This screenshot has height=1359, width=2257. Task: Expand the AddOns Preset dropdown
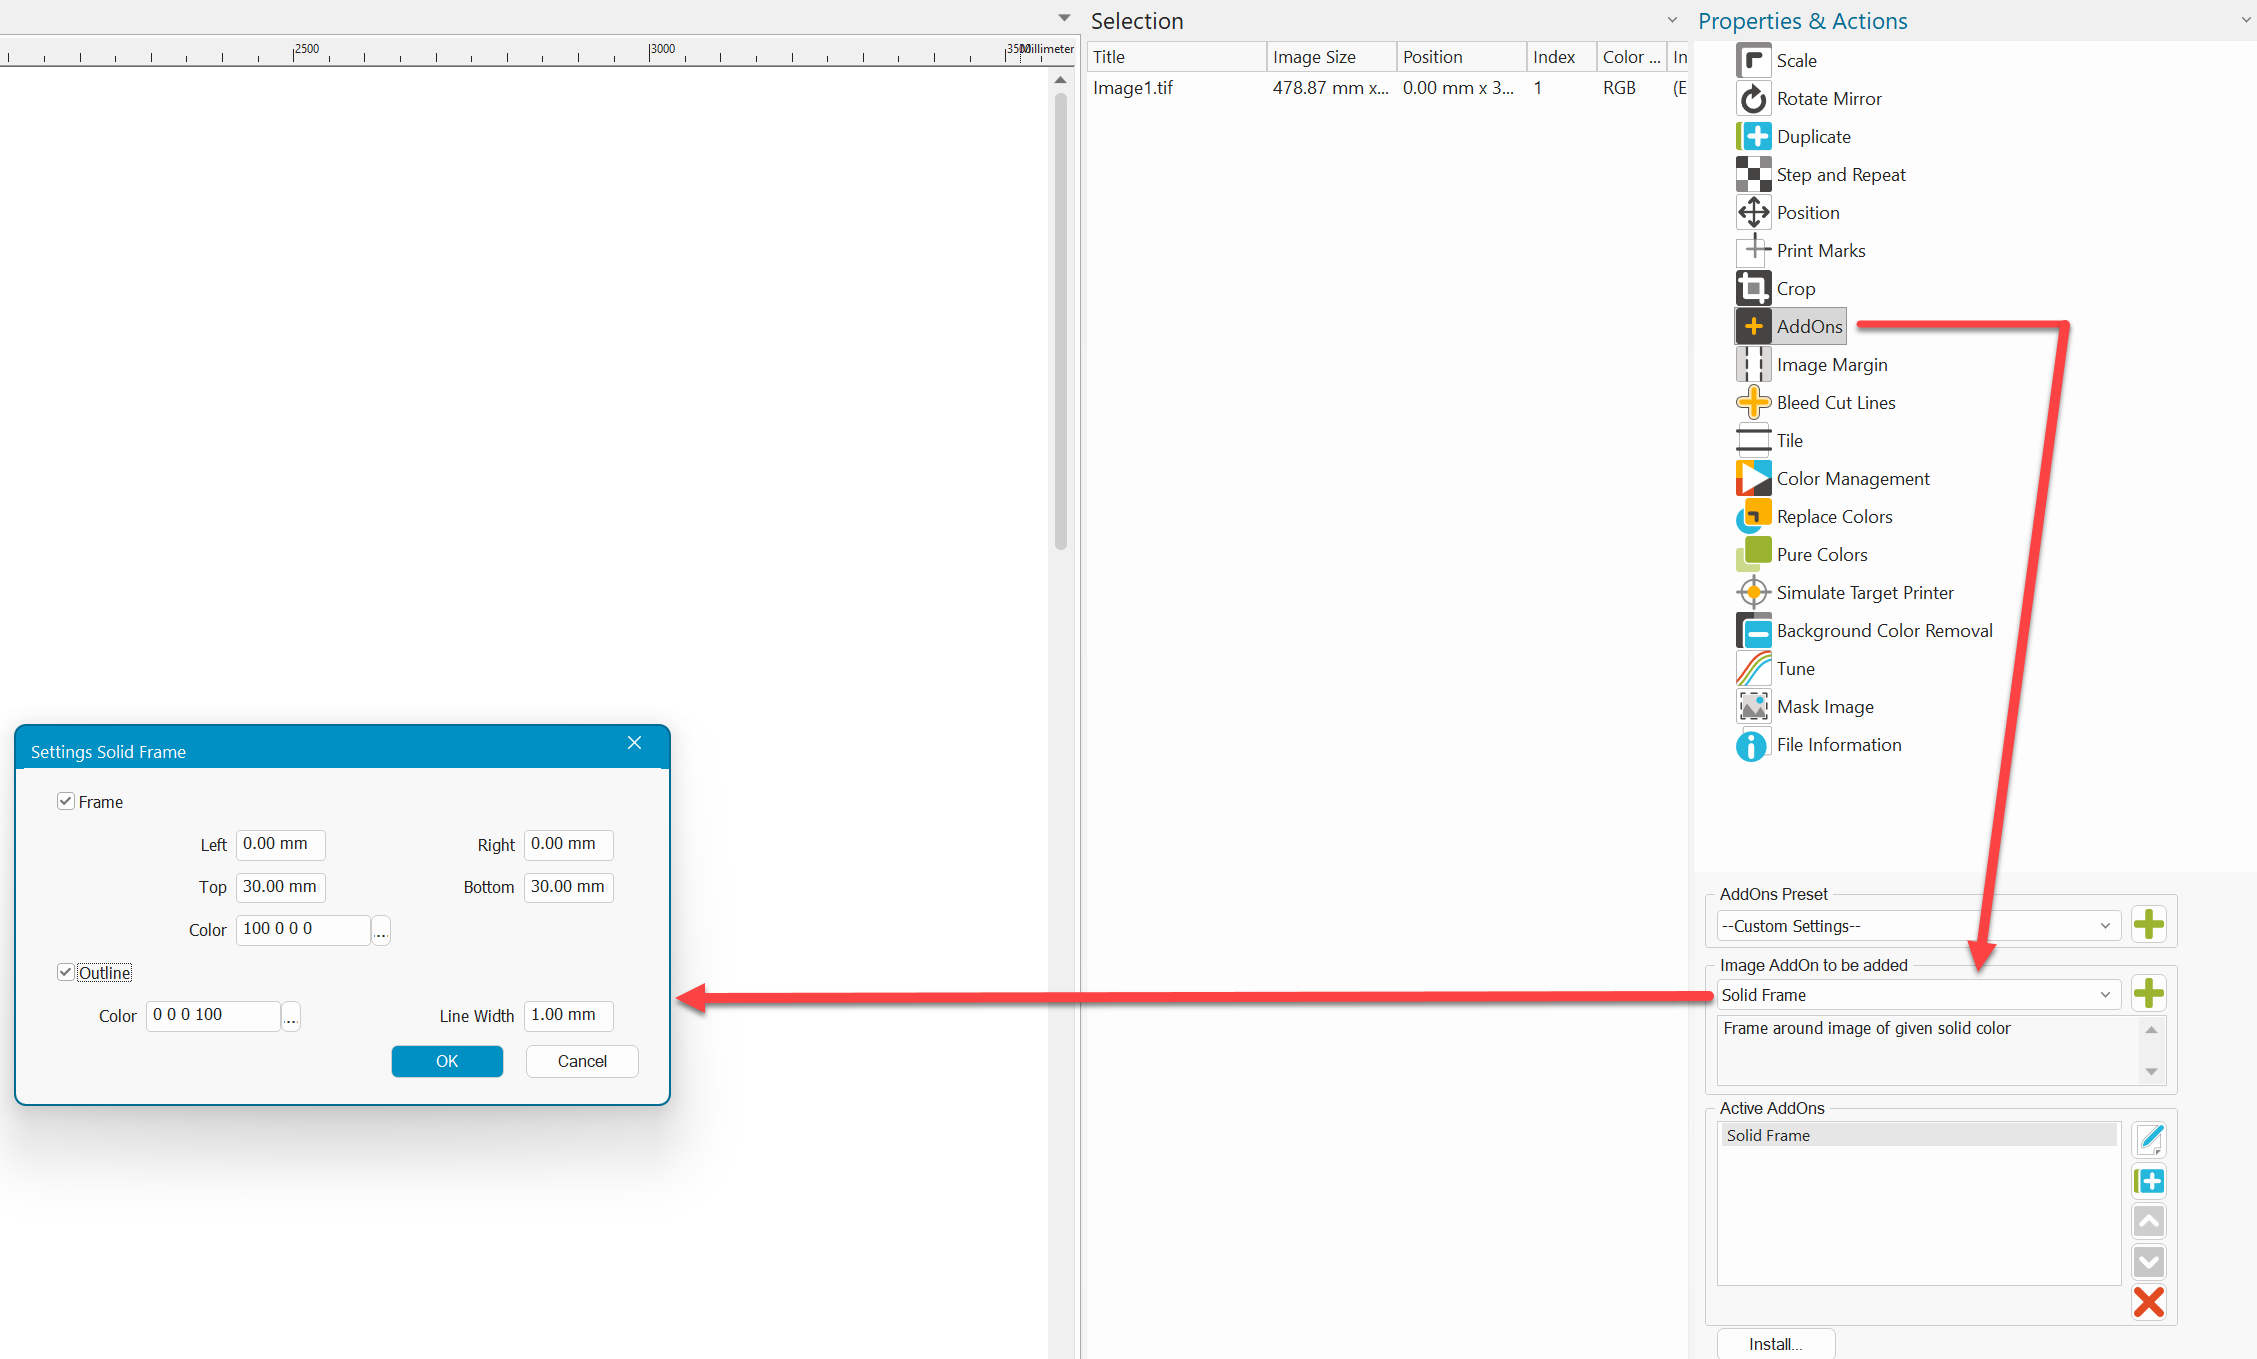pos(2104,926)
